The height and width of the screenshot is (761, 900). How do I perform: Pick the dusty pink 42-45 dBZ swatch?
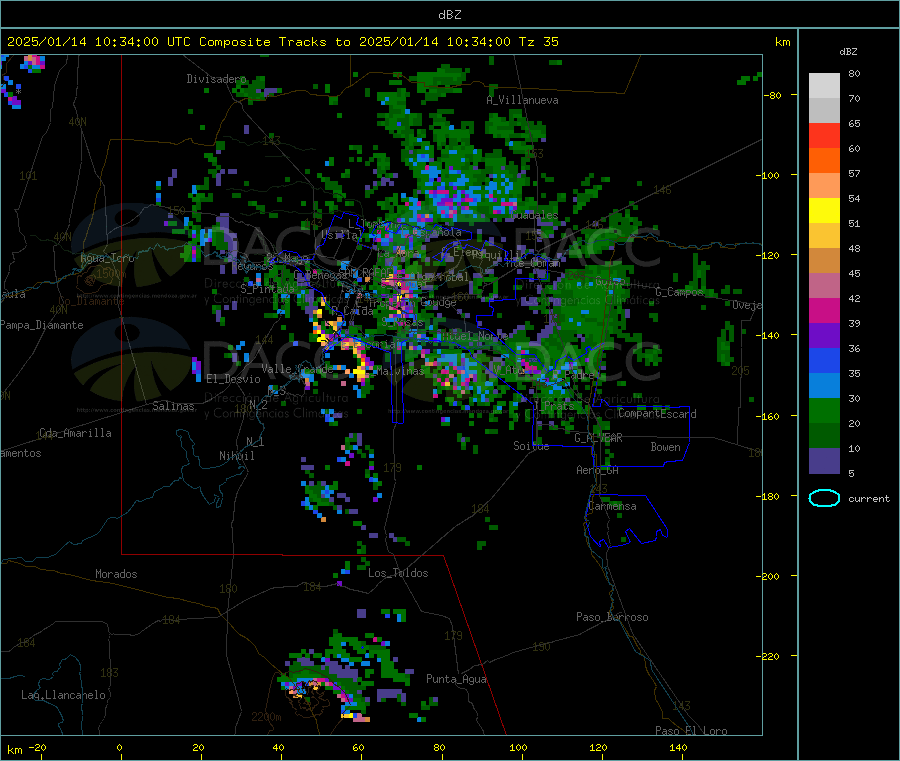824,286
